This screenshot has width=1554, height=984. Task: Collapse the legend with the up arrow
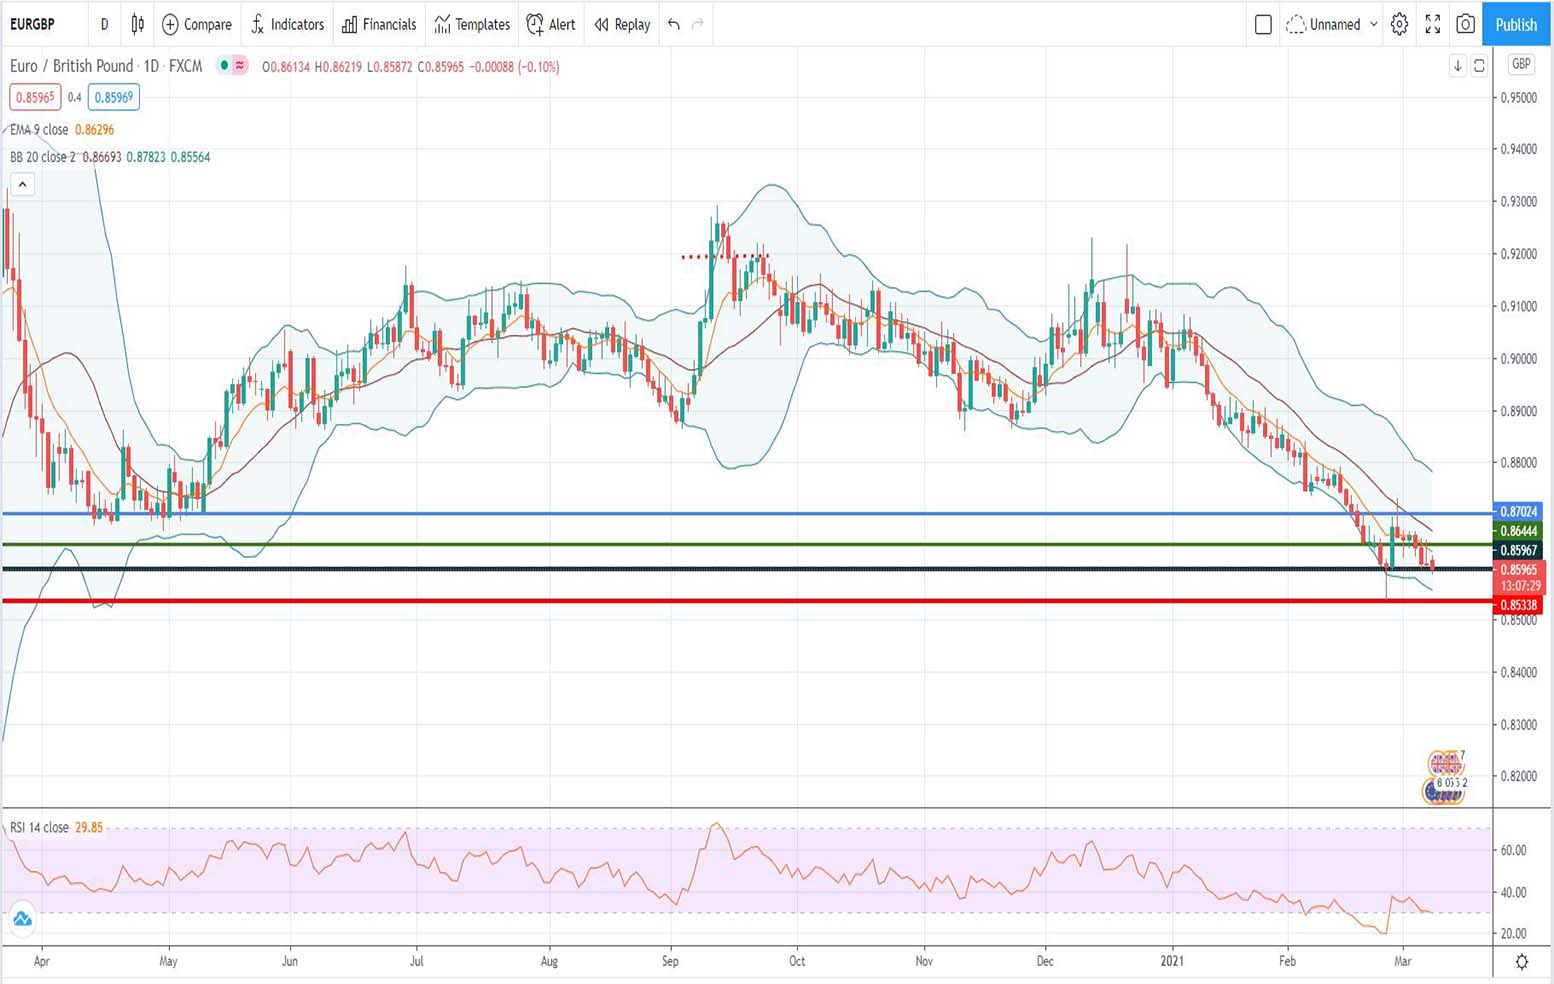pos(22,184)
